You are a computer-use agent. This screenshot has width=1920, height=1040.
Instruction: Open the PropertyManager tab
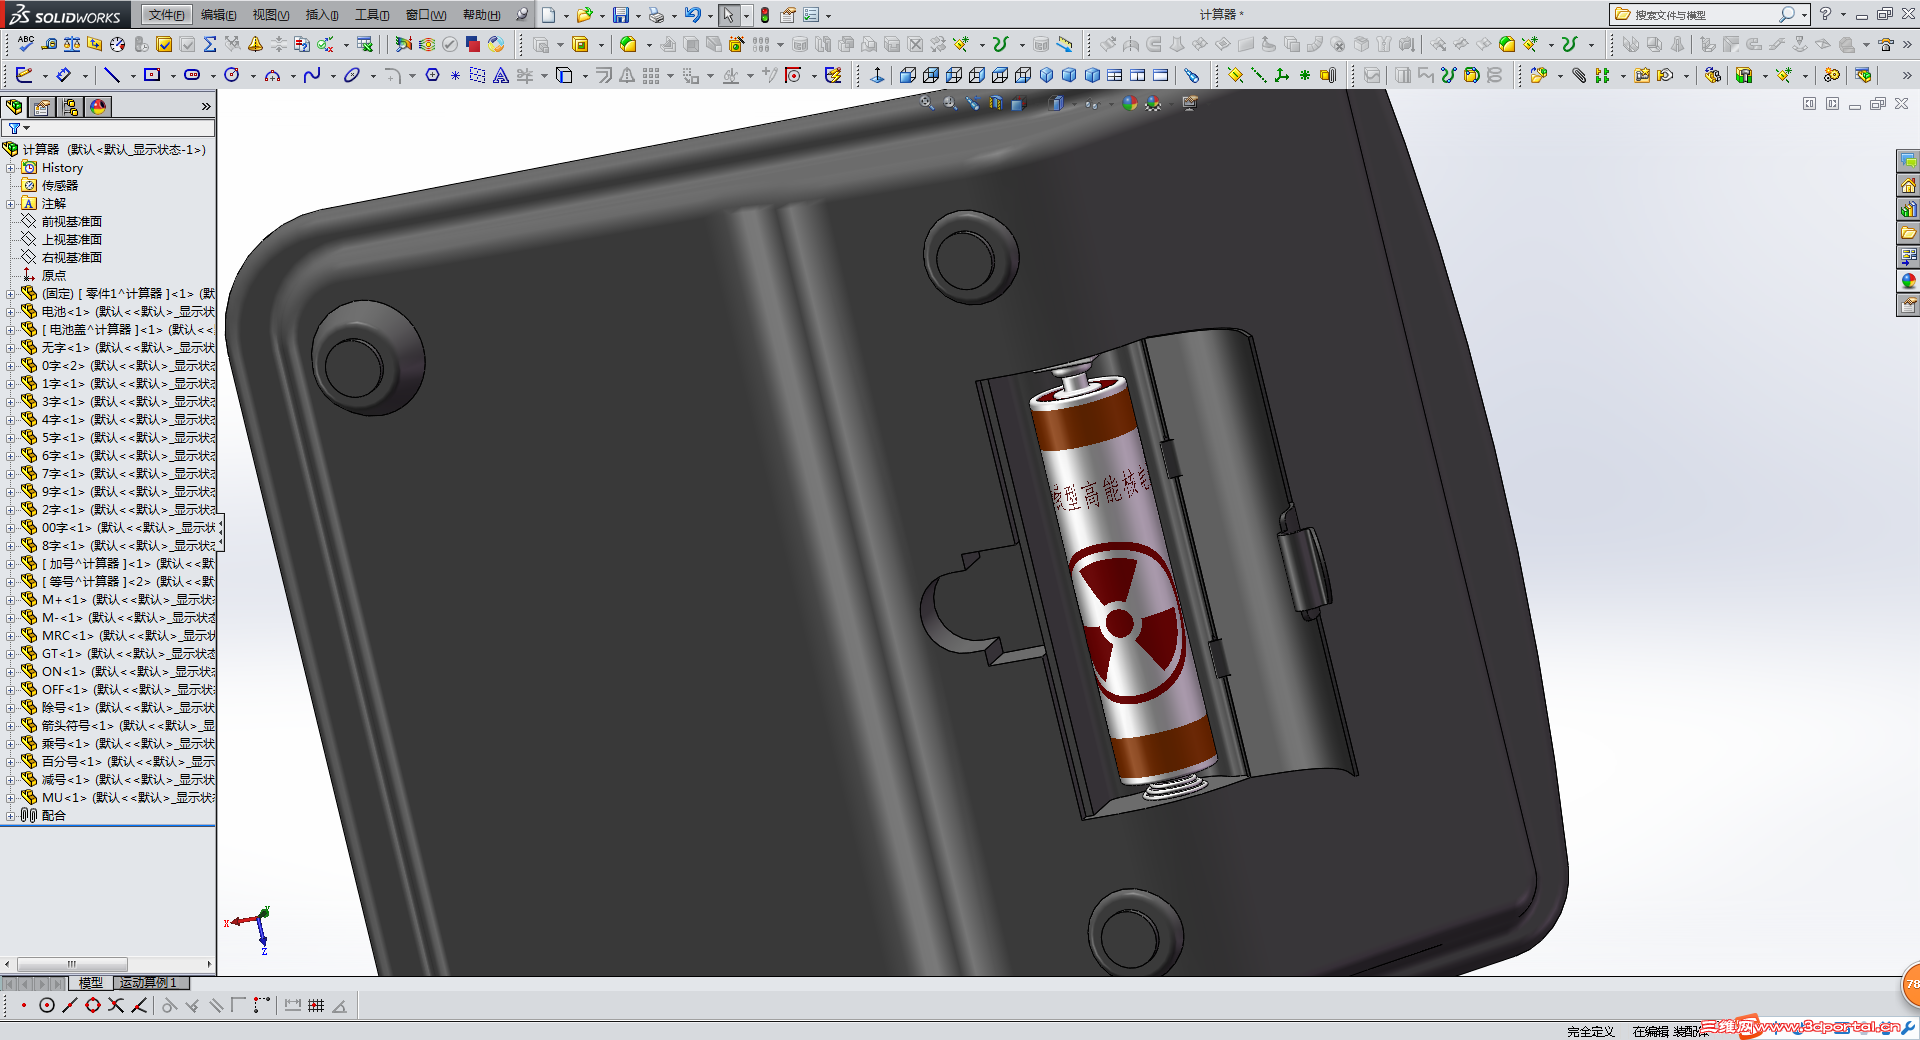(x=42, y=107)
